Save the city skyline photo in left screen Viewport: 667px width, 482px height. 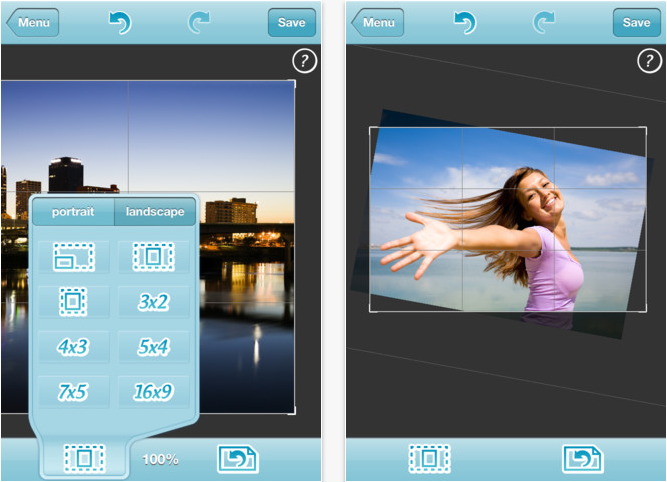click(292, 22)
